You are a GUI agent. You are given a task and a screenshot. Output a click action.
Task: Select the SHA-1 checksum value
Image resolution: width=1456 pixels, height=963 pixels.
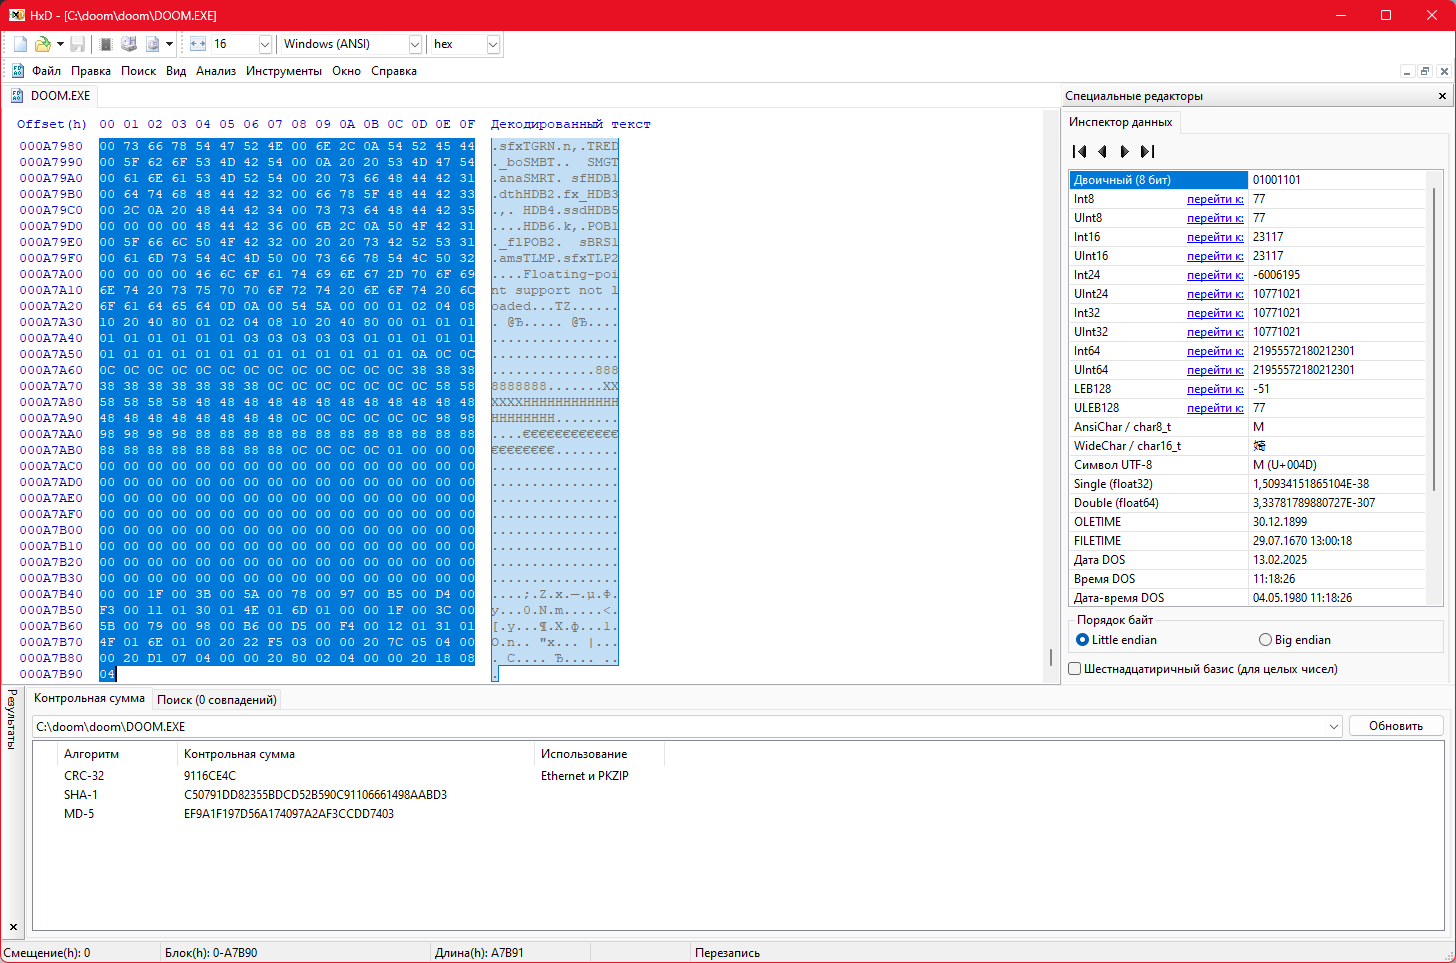point(315,795)
